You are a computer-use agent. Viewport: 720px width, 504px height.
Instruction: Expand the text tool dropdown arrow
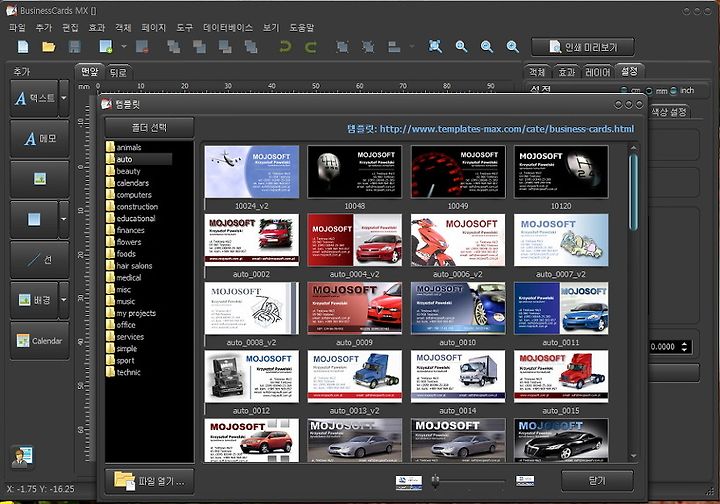pyautogui.click(x=64, y=98)
